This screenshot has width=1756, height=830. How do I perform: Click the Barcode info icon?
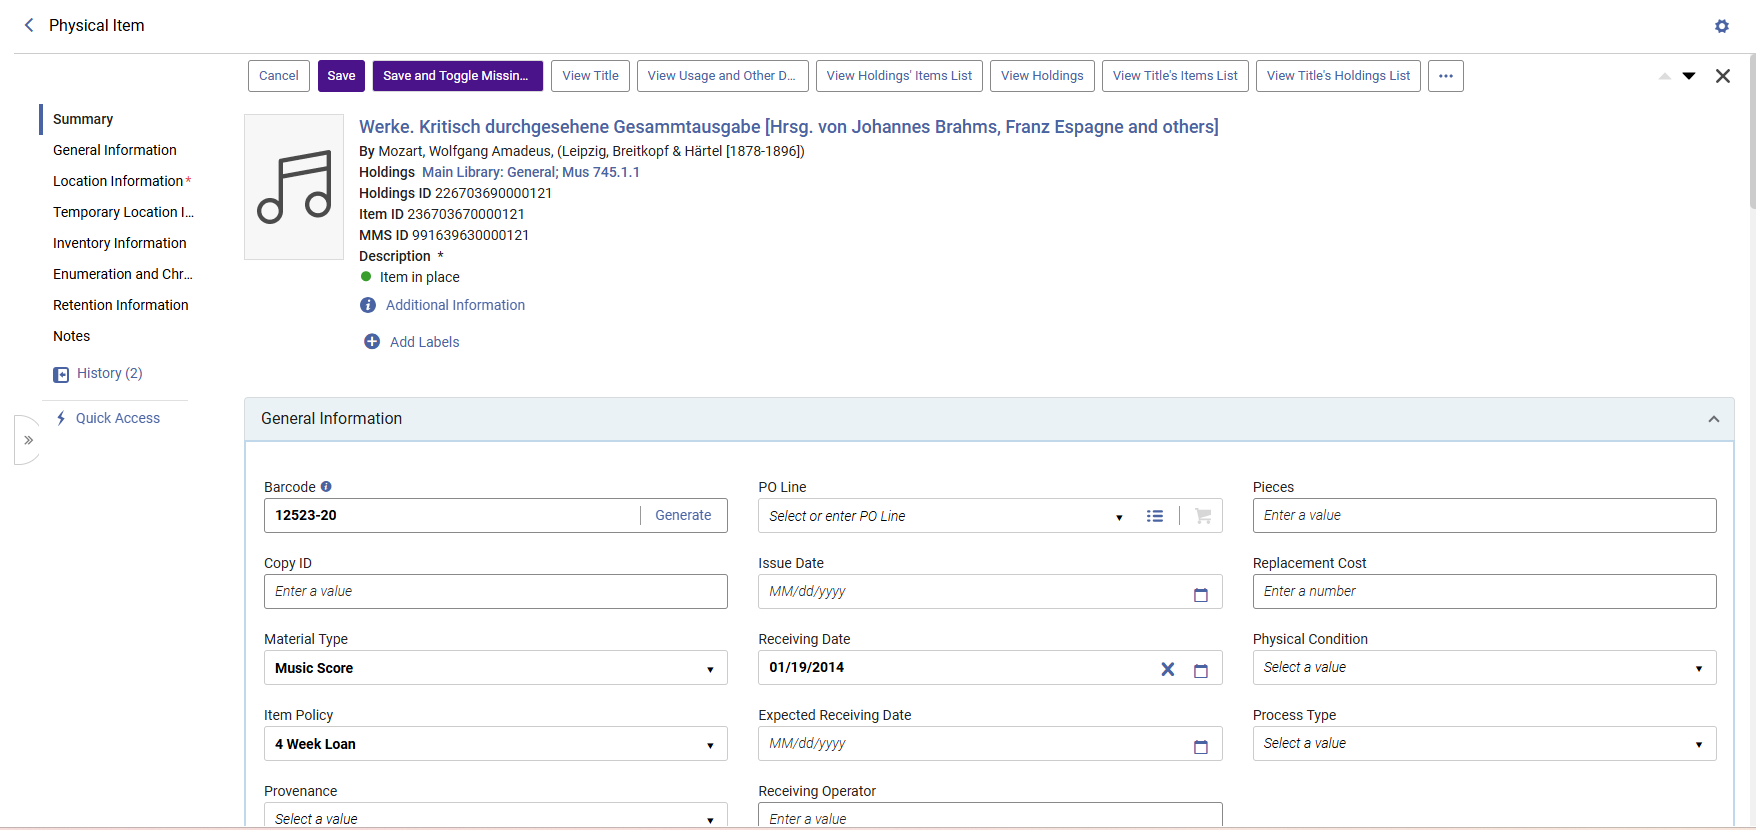pyautogui.click(x=326, y=487)
